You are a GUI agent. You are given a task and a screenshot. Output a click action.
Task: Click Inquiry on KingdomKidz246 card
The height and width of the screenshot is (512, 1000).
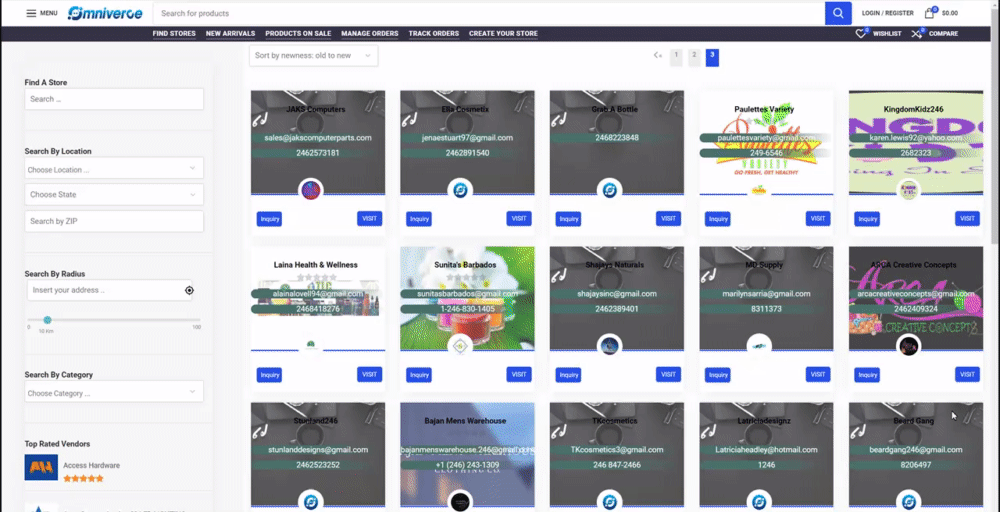tap(867, 219)
